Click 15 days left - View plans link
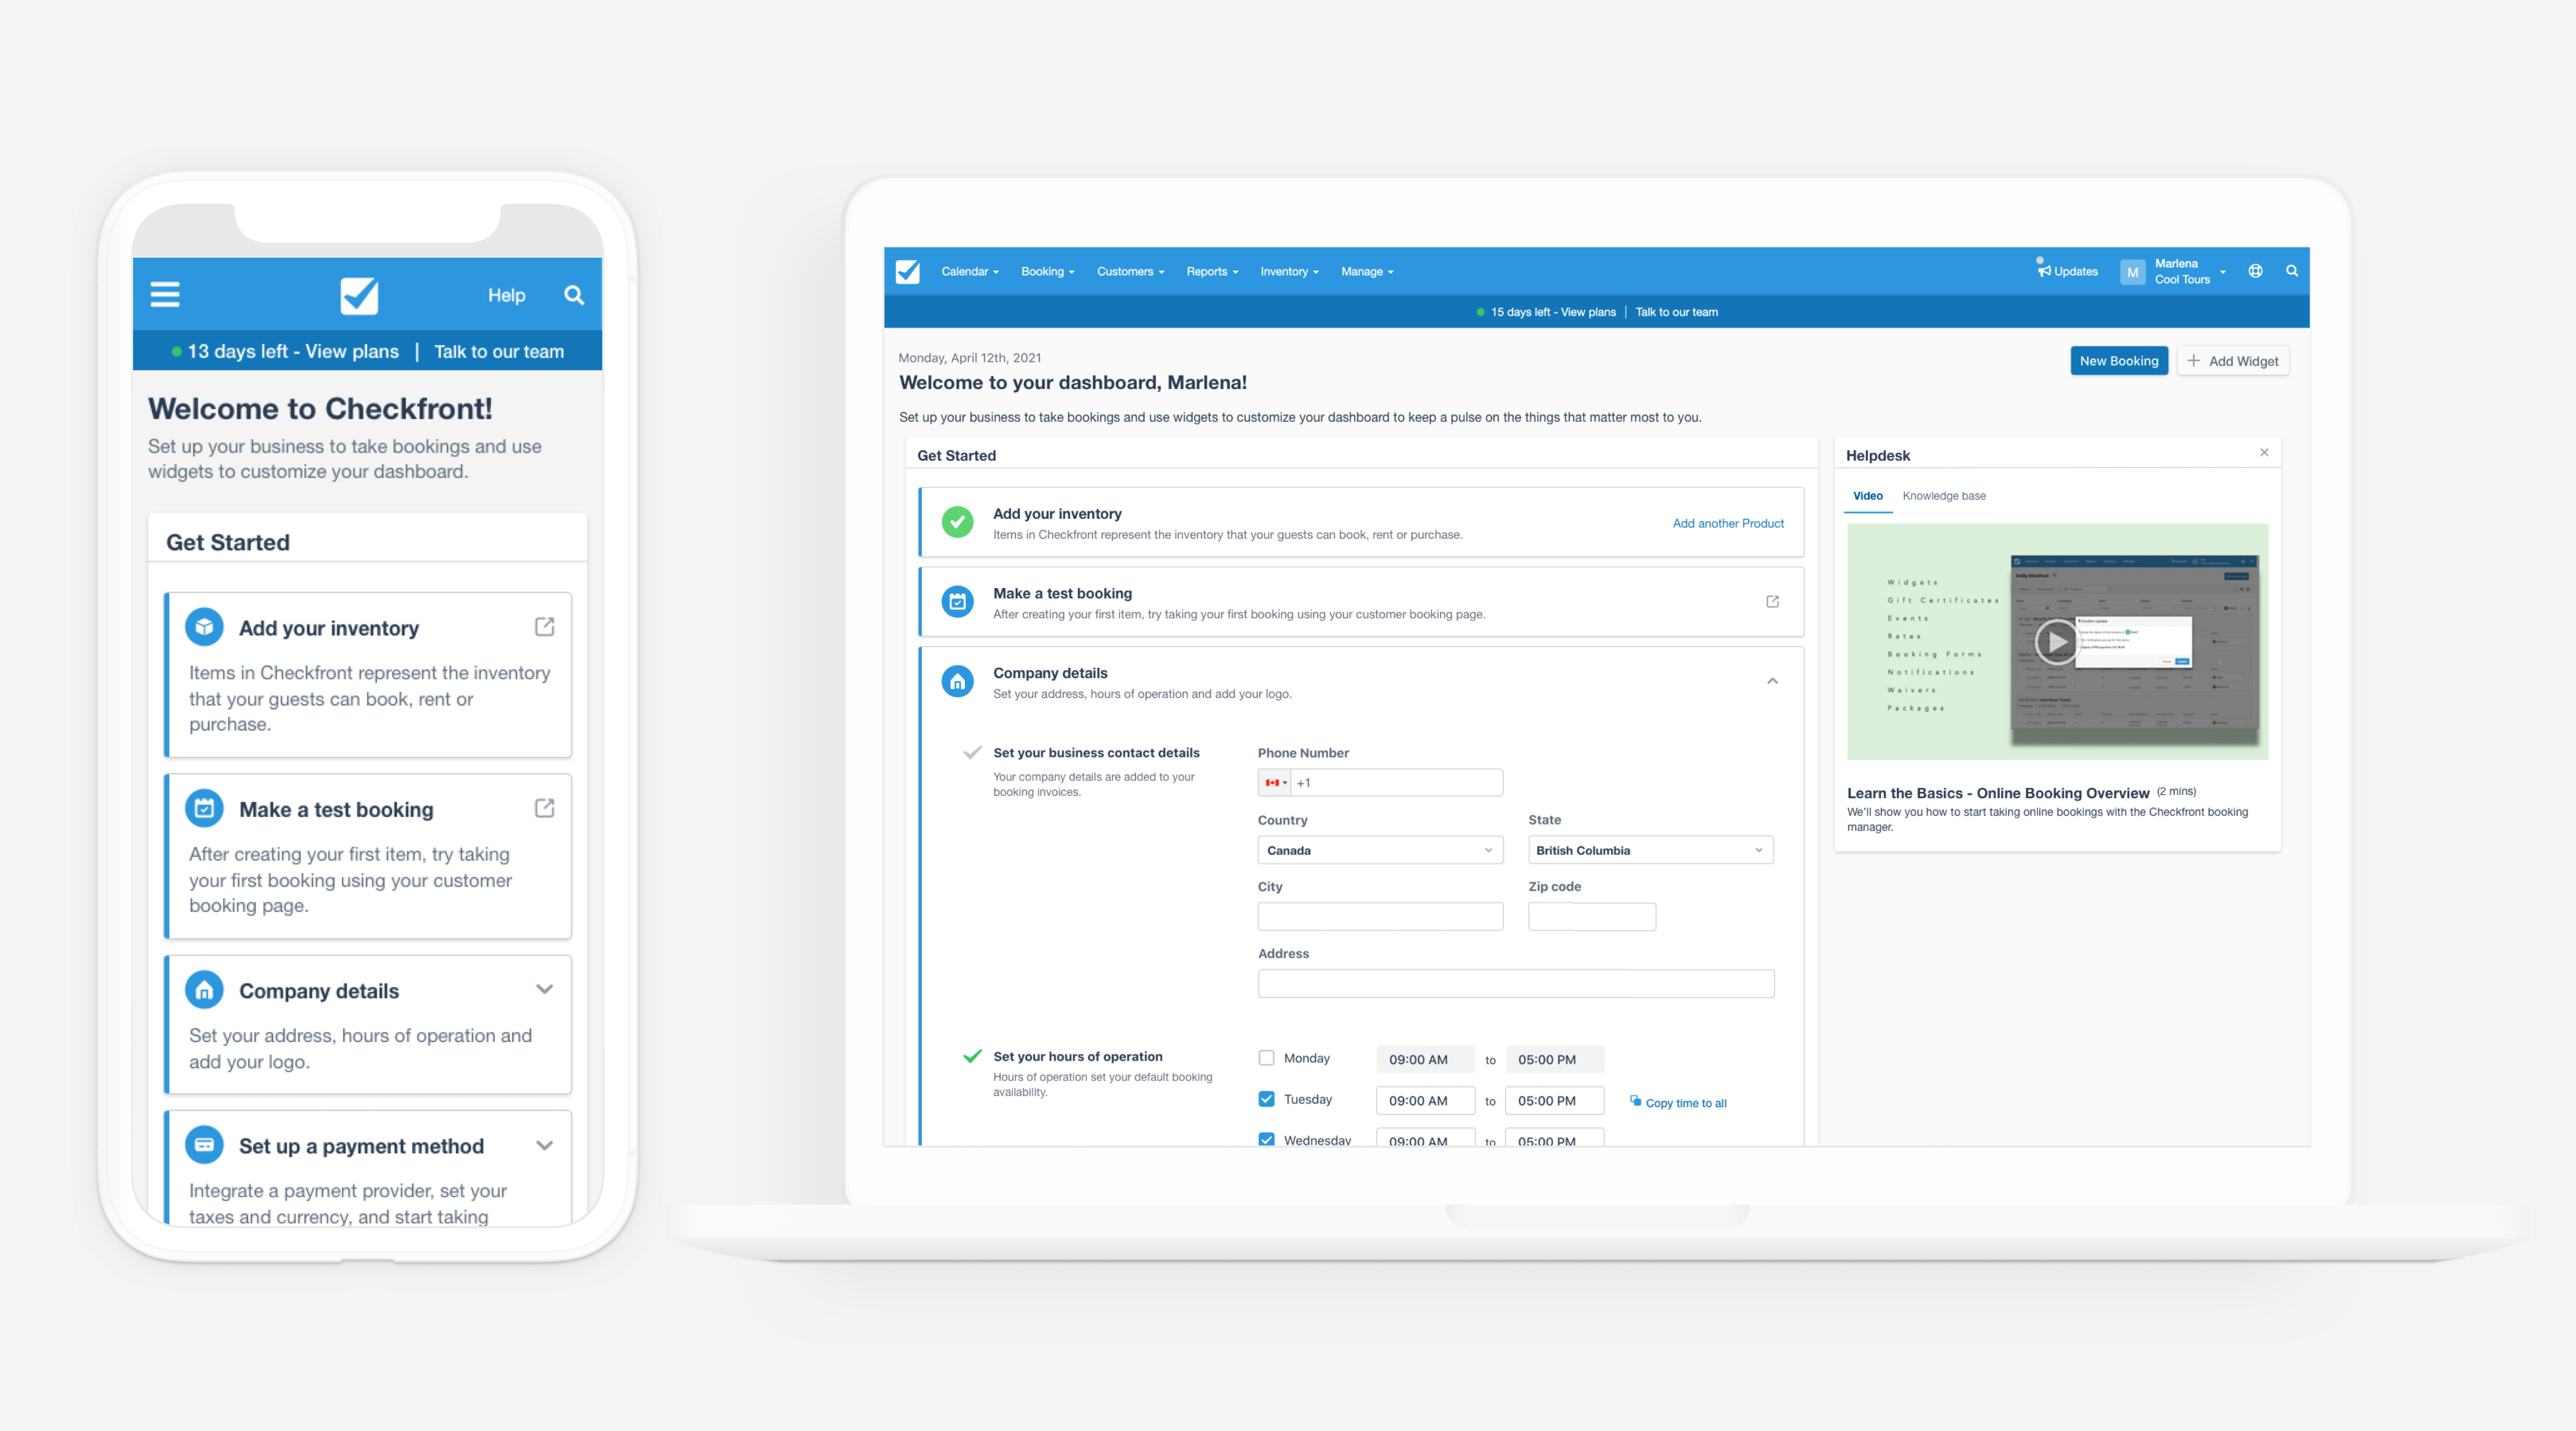Viewport: 2576px width, 1431px height. click(x=1552, y=312)
